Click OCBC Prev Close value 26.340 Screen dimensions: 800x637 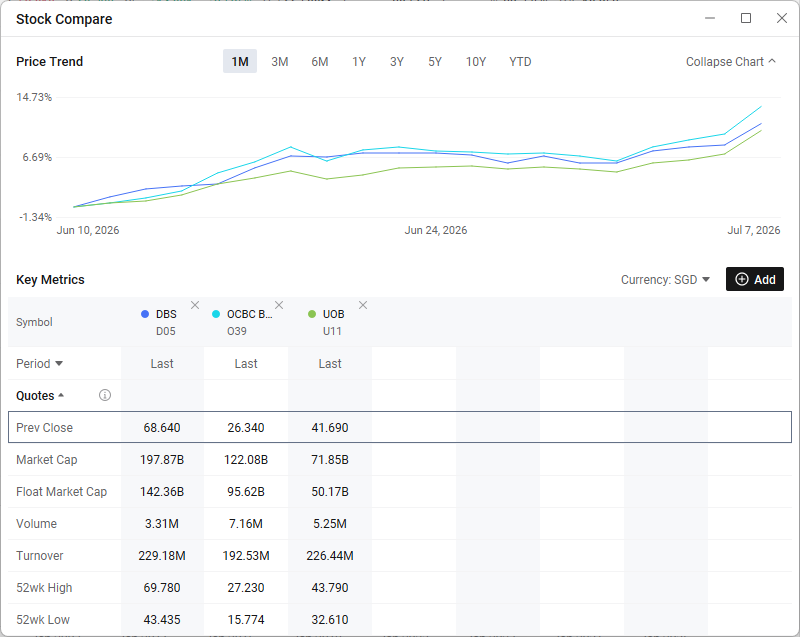tap(246, 428)
